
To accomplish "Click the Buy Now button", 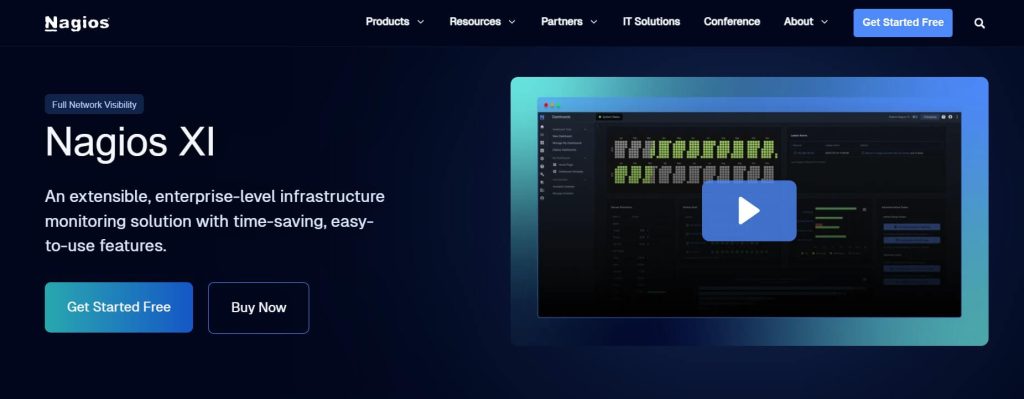I will 259,308.
